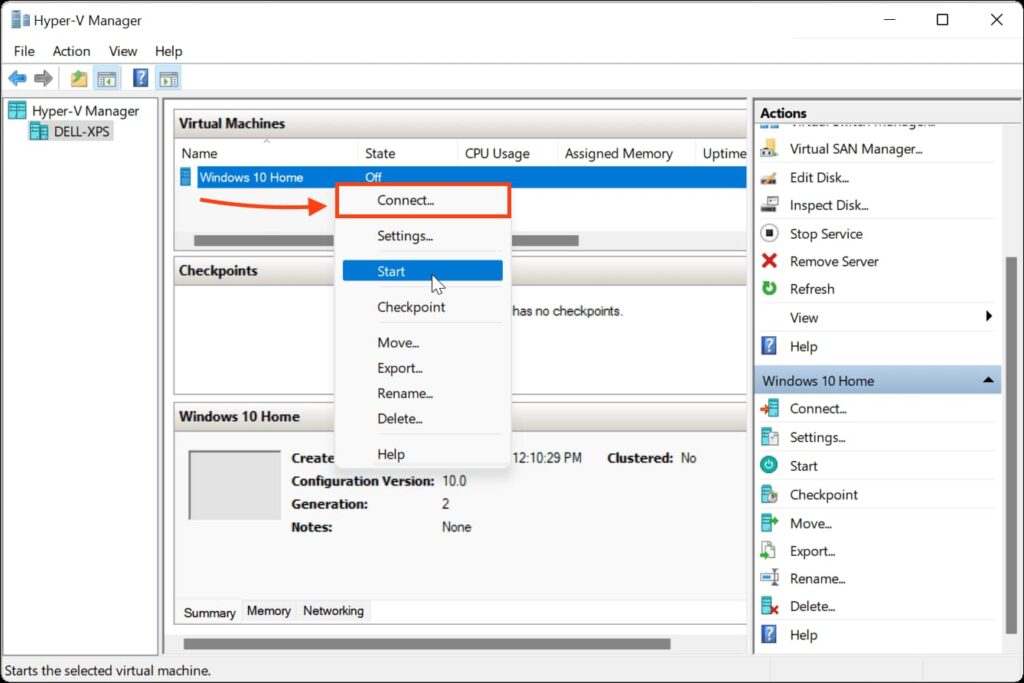The image size is (1024, 683).
Task: Click the Up one level folder icon
Action: pos(78,79)
